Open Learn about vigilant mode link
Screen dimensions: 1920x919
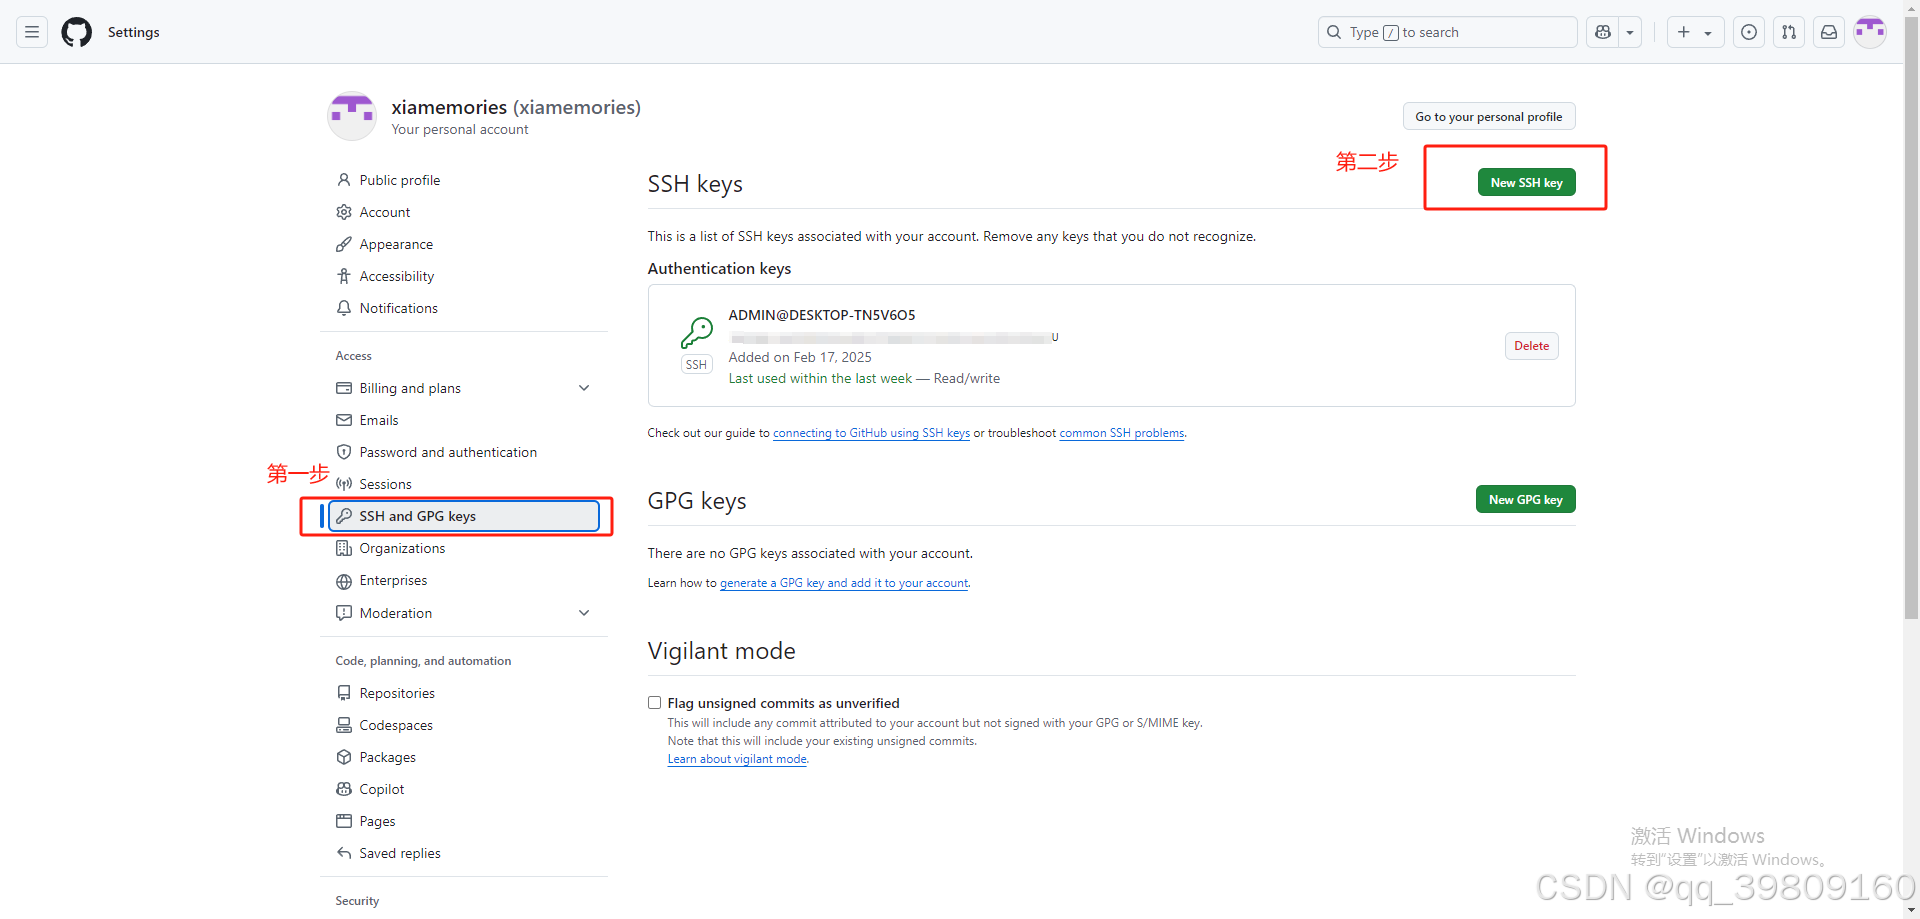pyautogui.click(x=737, y=759)
